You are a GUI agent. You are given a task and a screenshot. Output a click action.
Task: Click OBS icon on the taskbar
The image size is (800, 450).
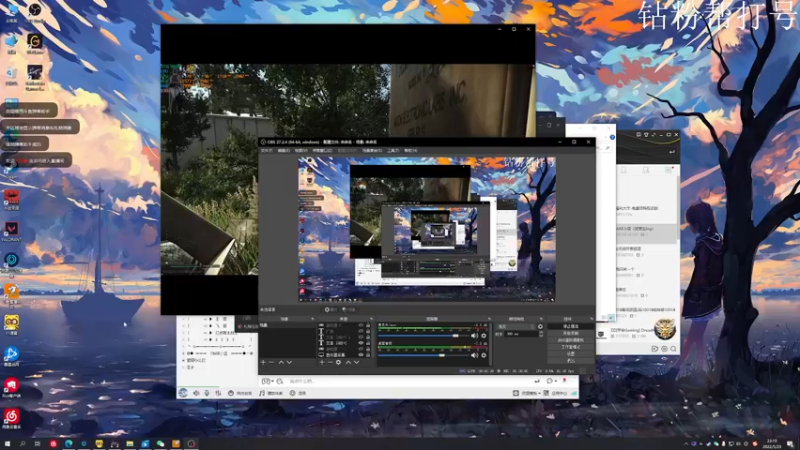coord(191,444)
